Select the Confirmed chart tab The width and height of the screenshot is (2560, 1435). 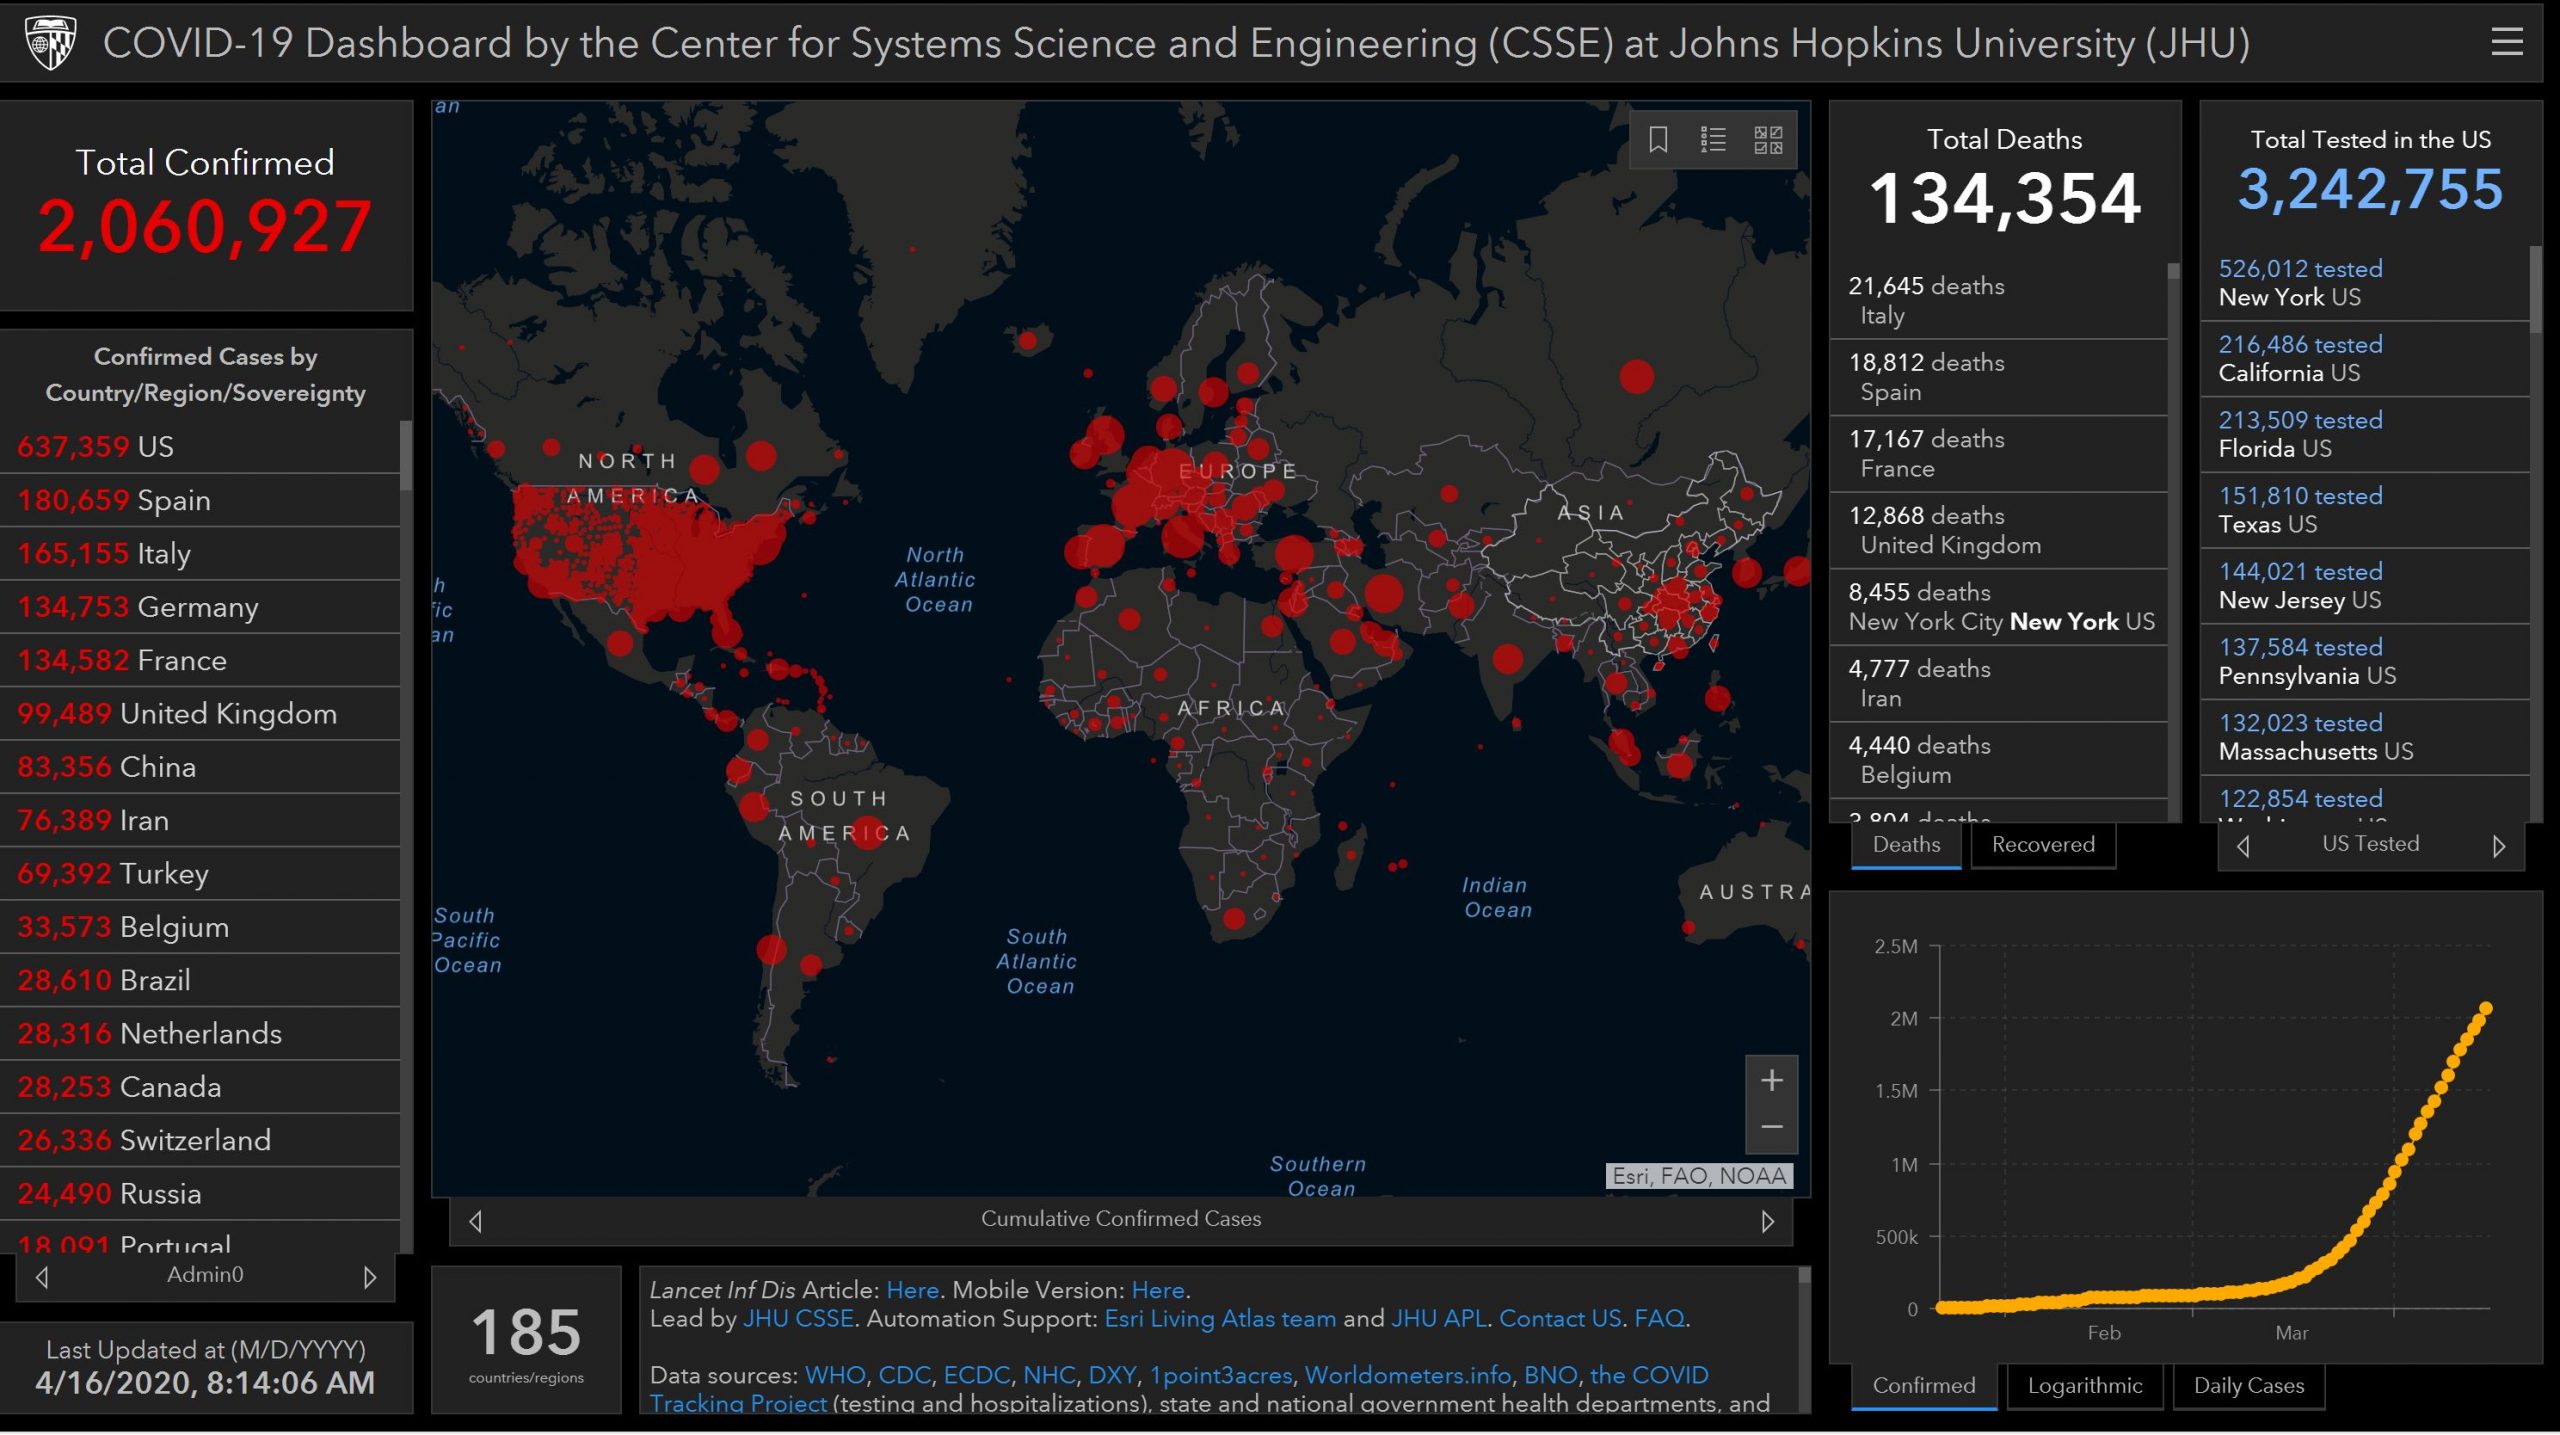point(1923,1386)
